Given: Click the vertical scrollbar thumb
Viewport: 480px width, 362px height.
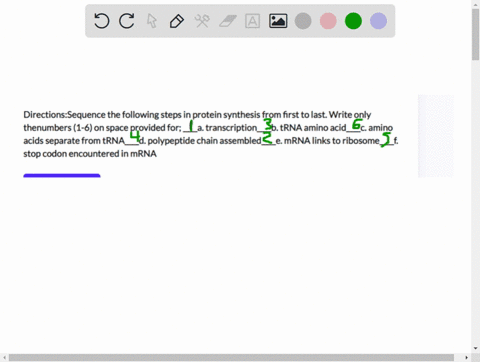Looking at the screenshot, I should point(475,35).
